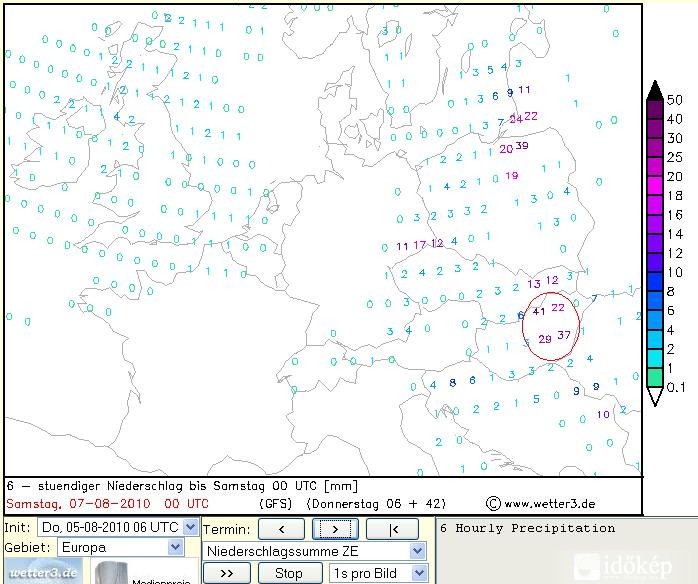Viewport: 698px width, 584px height.
Task: Click the precipitation value 29 on map
Action: coord(545,339)
